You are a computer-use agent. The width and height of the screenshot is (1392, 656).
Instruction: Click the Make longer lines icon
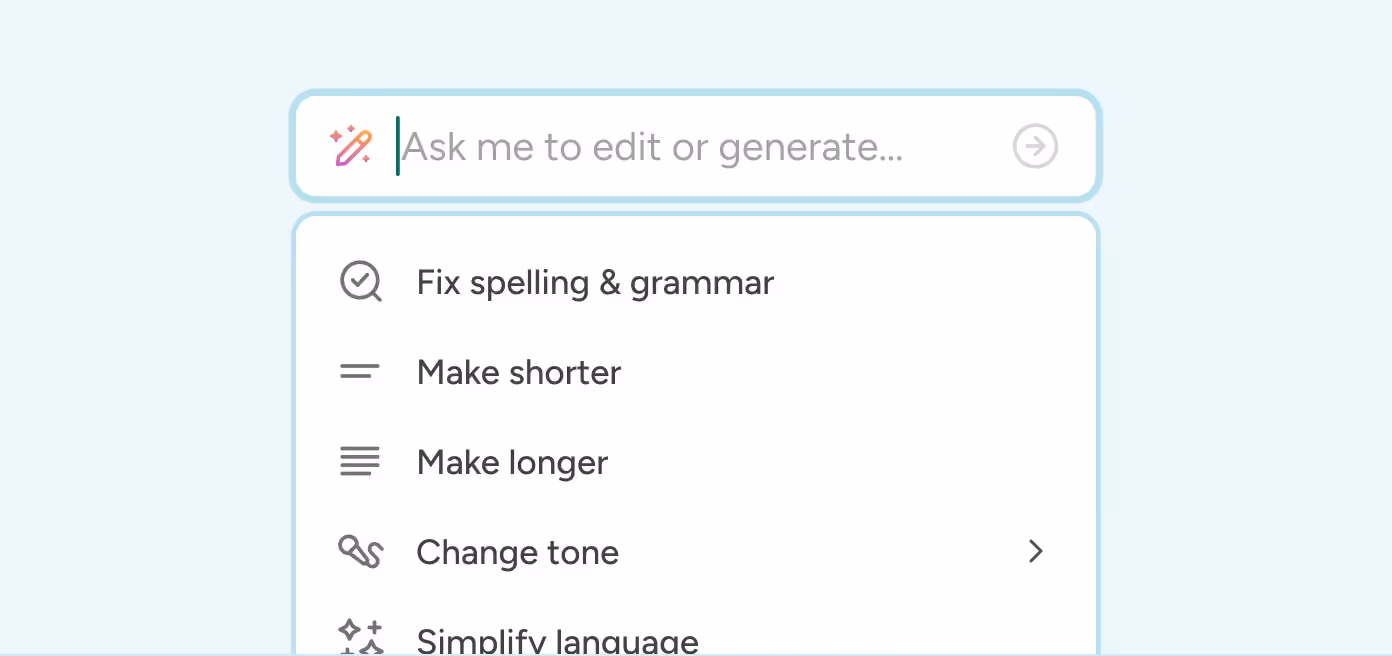pos(360,462)
